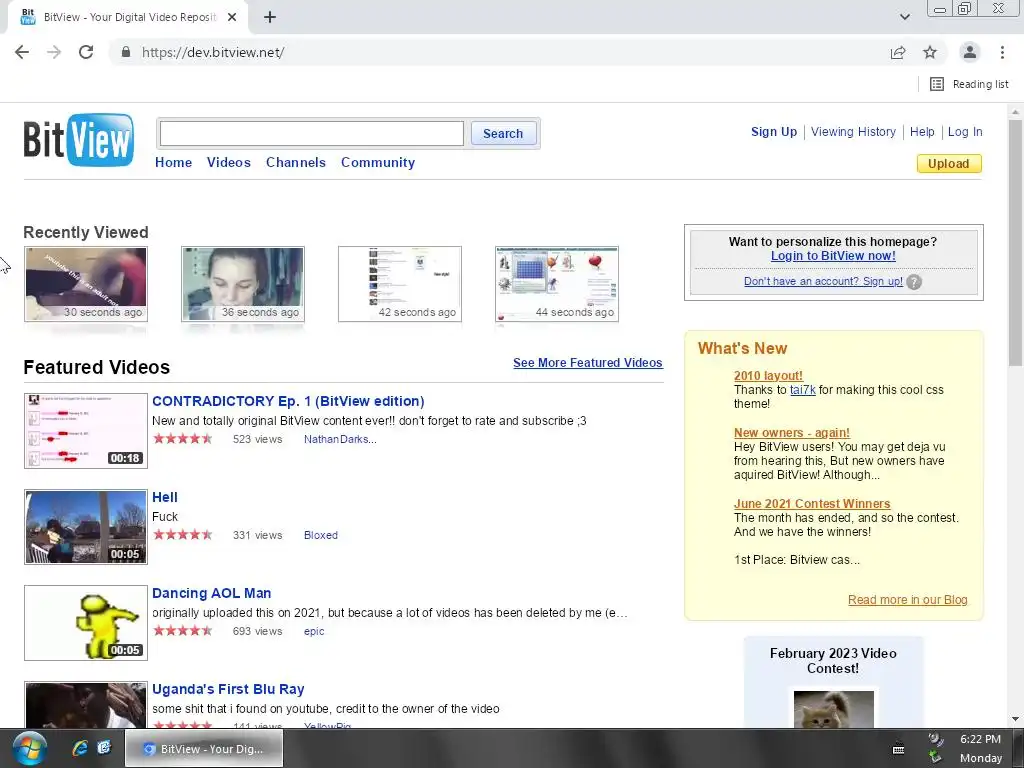Open recently viewed video from 36 seconds ago
Screen dimensions: 1024x768
[242, 283]
